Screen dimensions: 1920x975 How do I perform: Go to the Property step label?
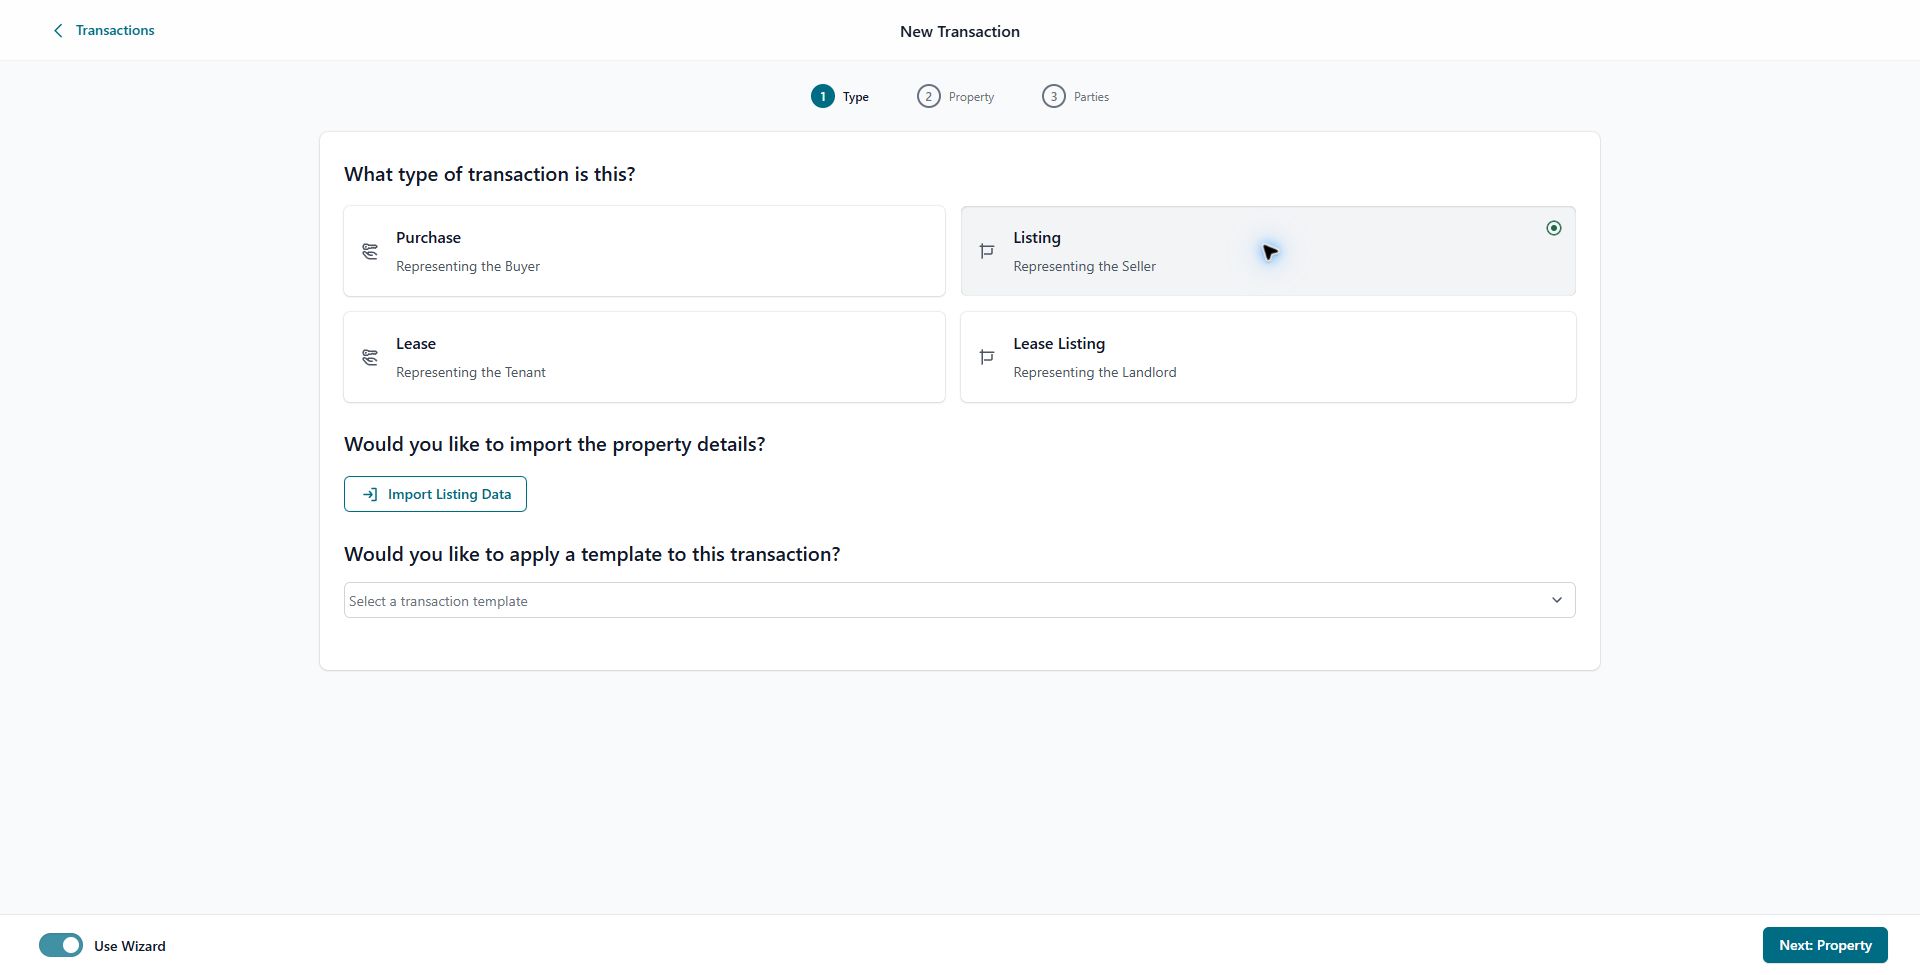click(971, 97)
